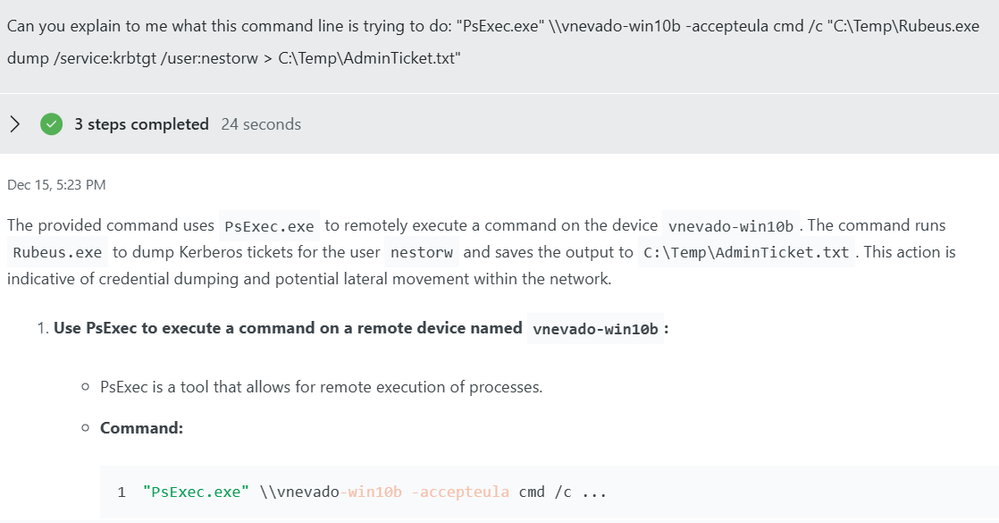
Task: Click line number 1 in the code block
Action: click(x=121, y=492)
